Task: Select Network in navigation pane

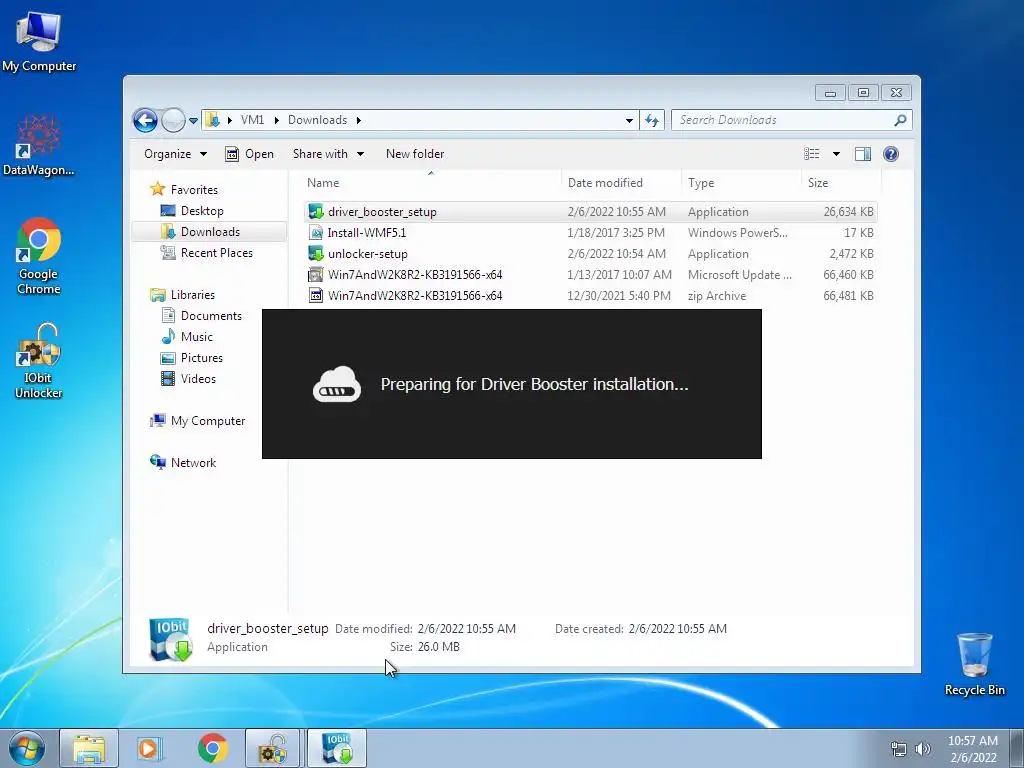Action: click(x=183, y=462)
